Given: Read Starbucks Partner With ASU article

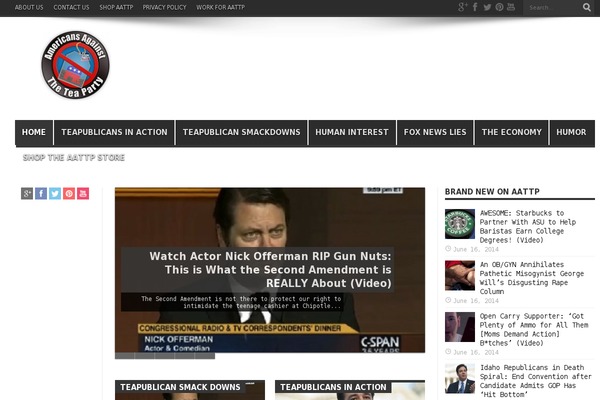Looking at the screenshot, I should (x=528, y=227).
